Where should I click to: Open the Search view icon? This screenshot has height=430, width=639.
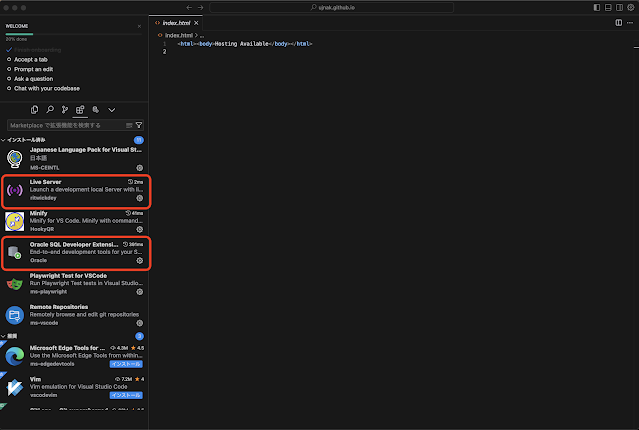pos(50,110)
